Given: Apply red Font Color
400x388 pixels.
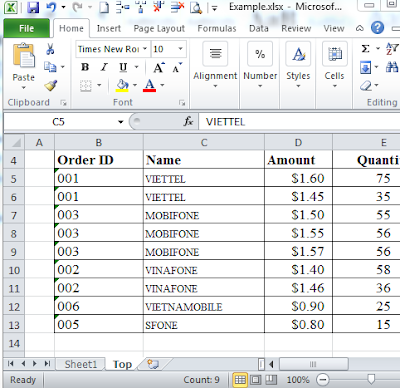Looking at the screenshot, I should 150,86.
